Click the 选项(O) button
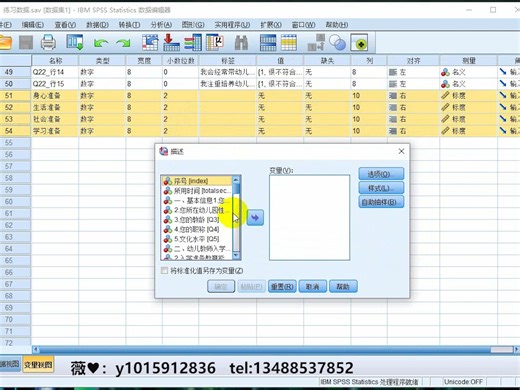Screen dimensions: 520x390 [x=381, y=174]
